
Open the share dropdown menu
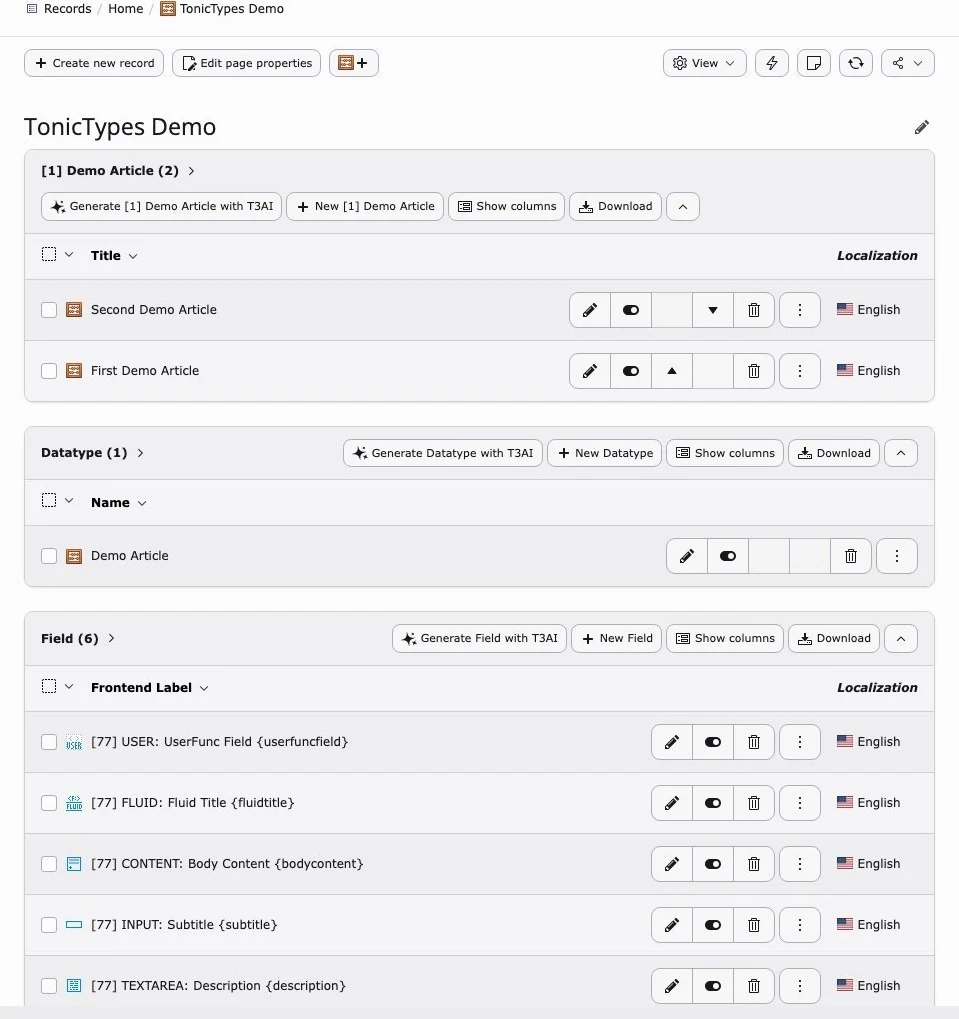coord(908,63)
